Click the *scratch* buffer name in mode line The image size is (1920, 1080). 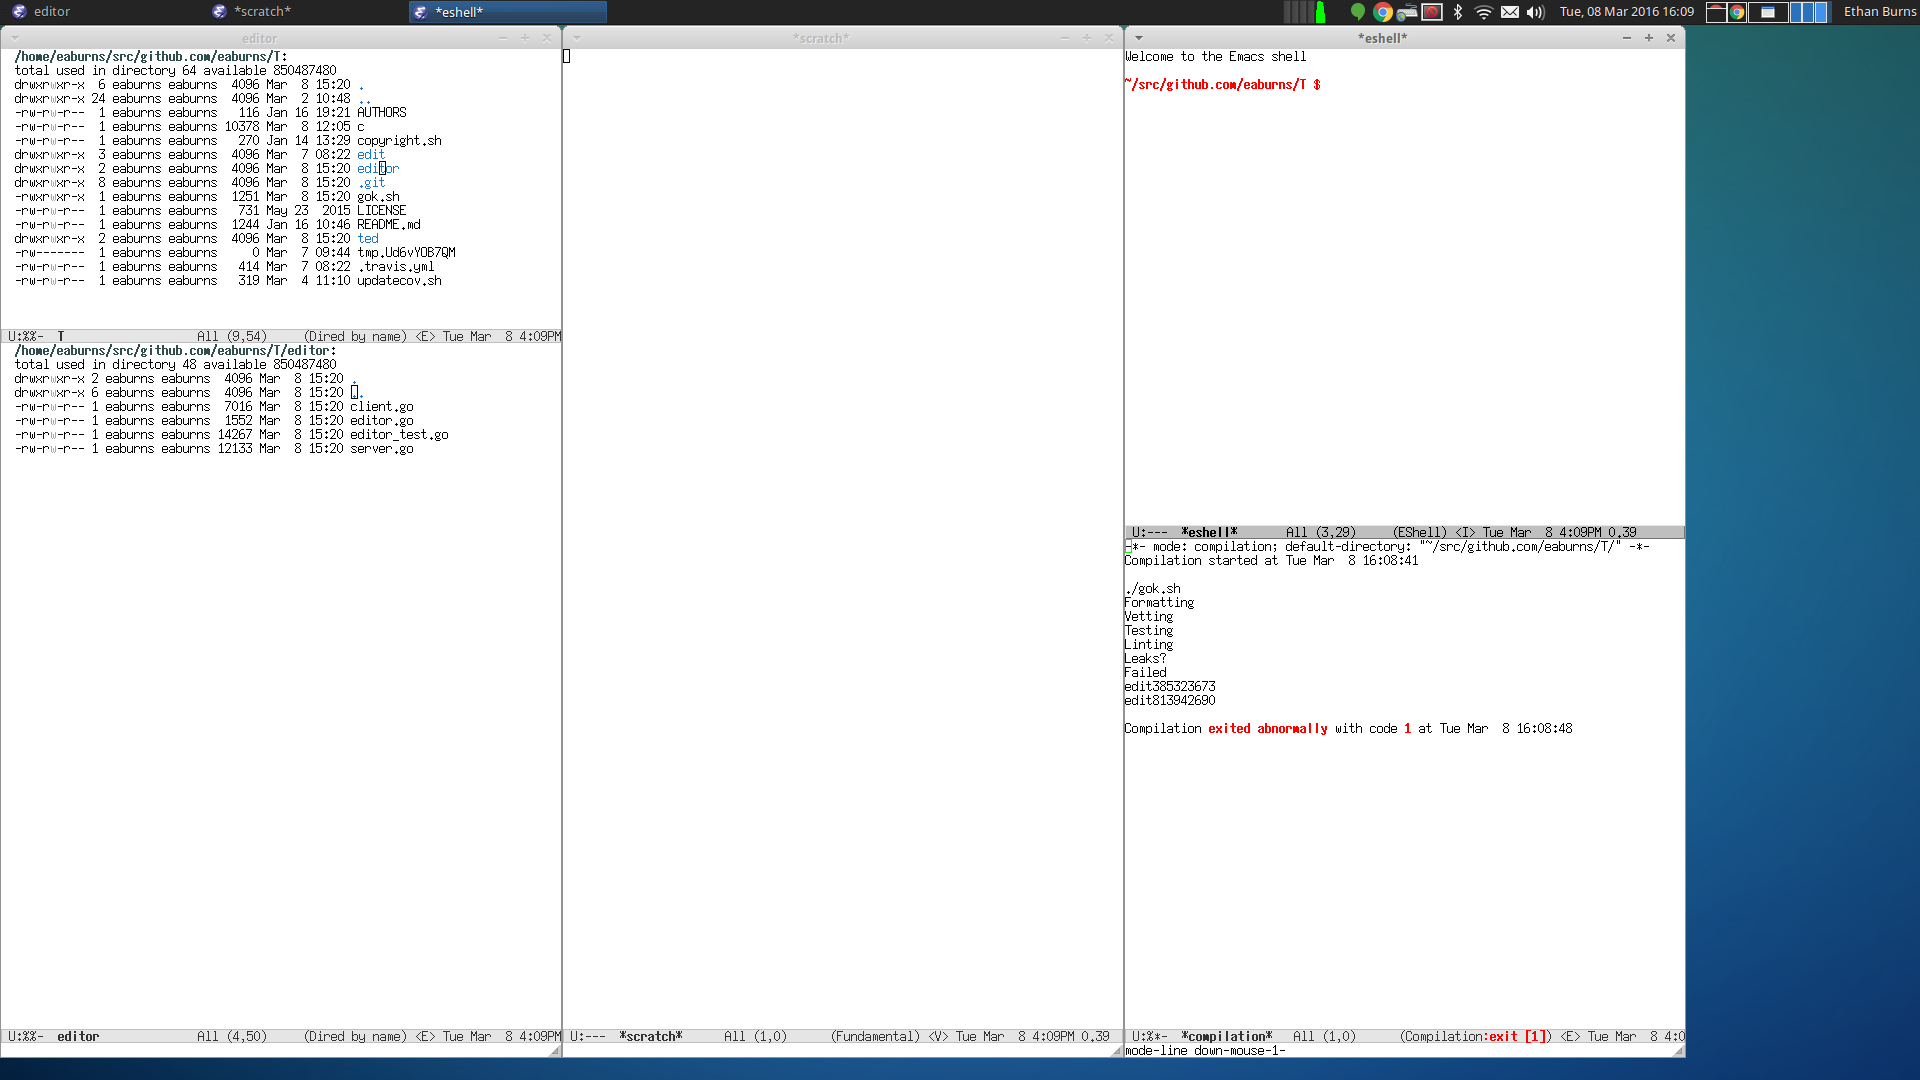tap(651, 1037)
